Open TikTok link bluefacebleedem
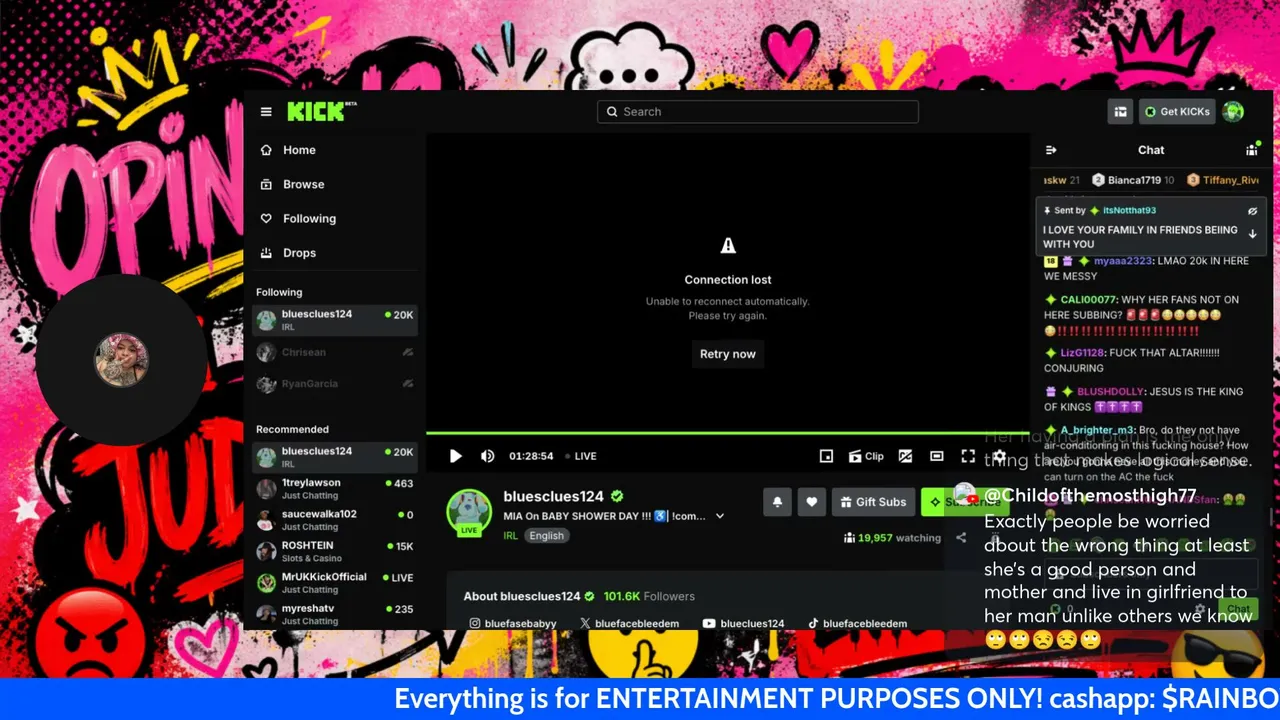Image resolution: width=1280 pixels, height=720 pixels. (857, 624)
